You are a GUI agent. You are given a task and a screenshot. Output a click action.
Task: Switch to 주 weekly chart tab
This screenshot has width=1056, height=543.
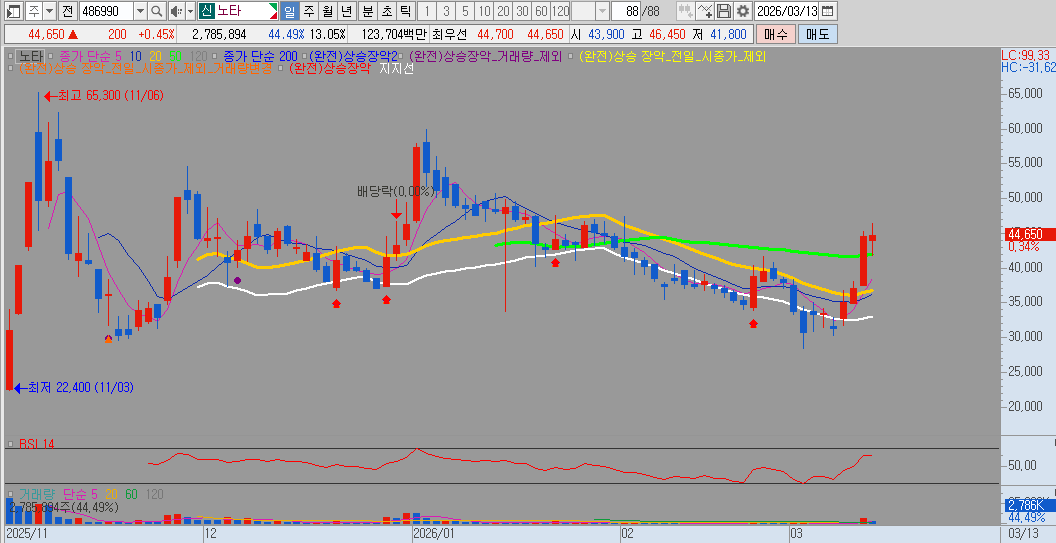click(x=308, y=11)
